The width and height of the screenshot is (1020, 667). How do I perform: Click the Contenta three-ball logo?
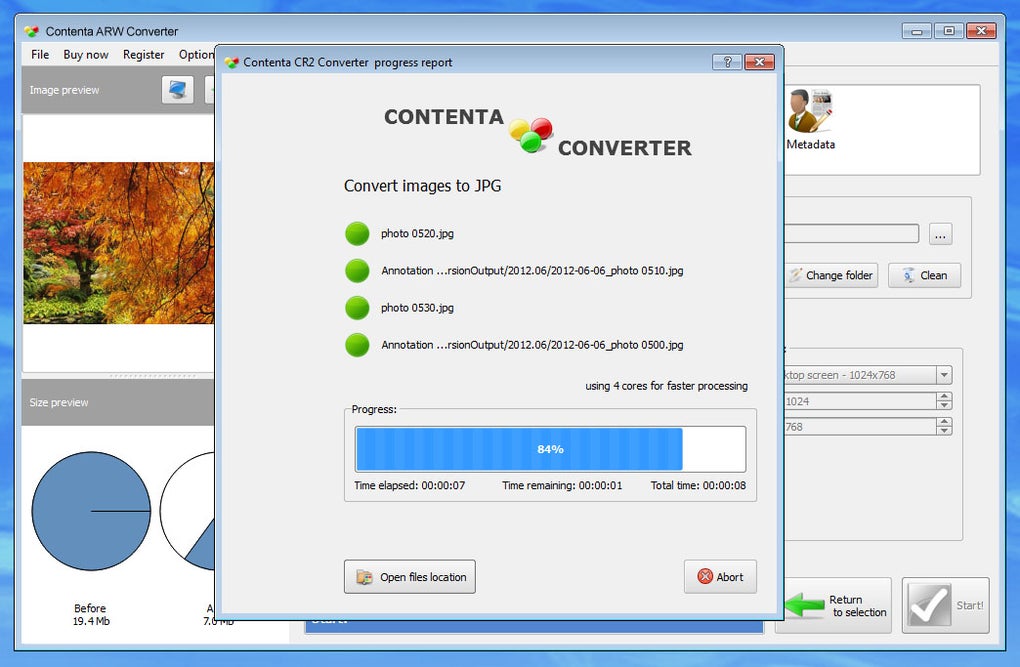pos(530,135)
